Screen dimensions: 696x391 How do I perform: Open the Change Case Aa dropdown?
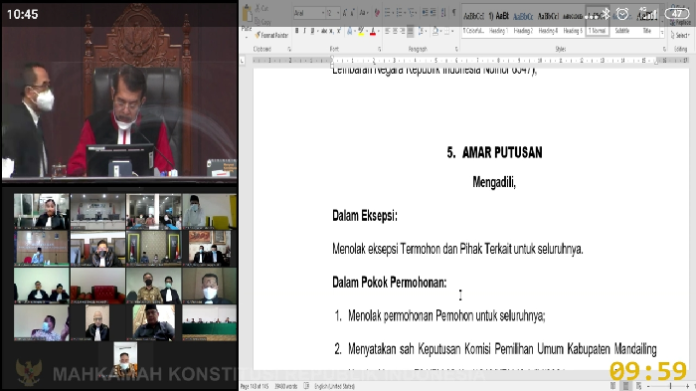(x=364, y=13)
